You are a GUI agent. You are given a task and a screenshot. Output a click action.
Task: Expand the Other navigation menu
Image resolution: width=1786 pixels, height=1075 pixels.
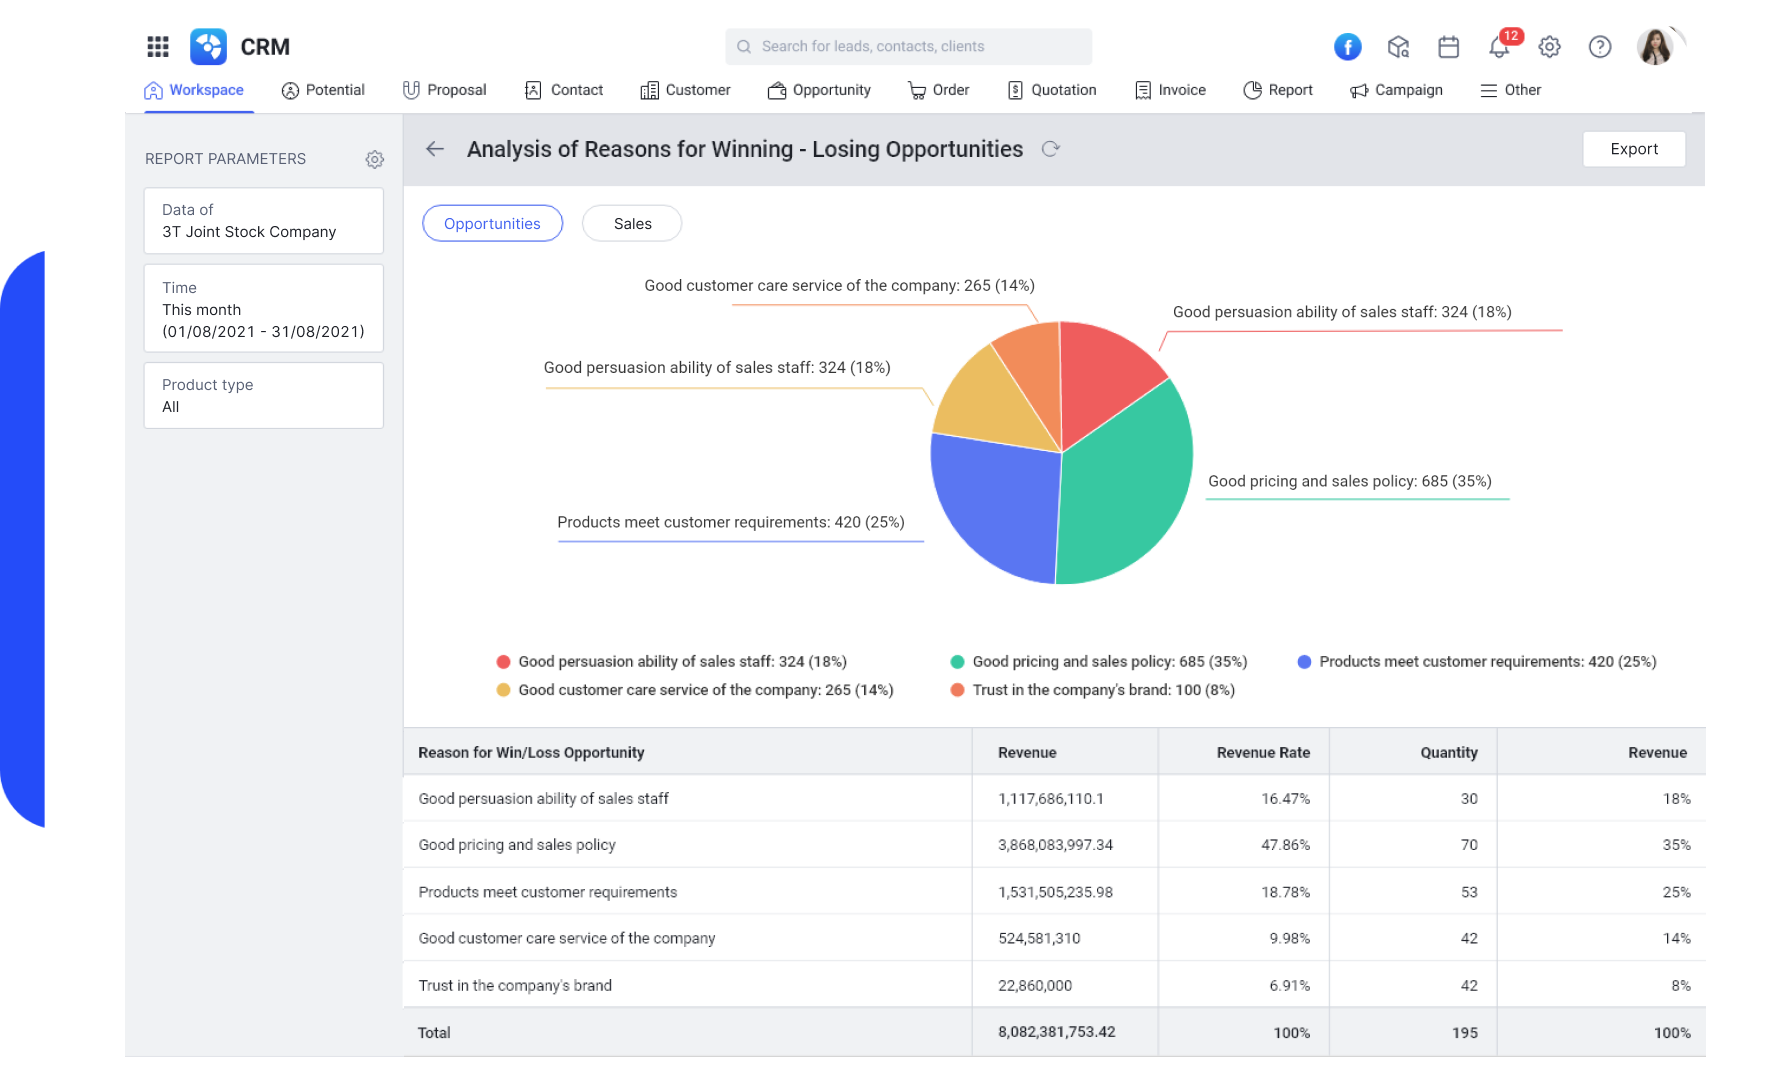pos(1510,90)
